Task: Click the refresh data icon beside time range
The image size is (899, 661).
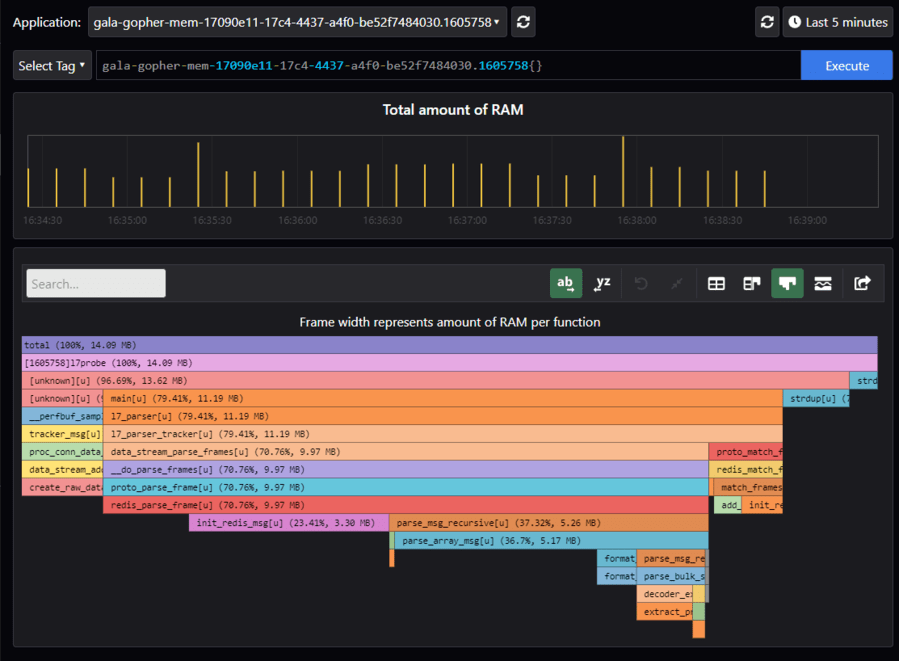Action: [767, 22]
